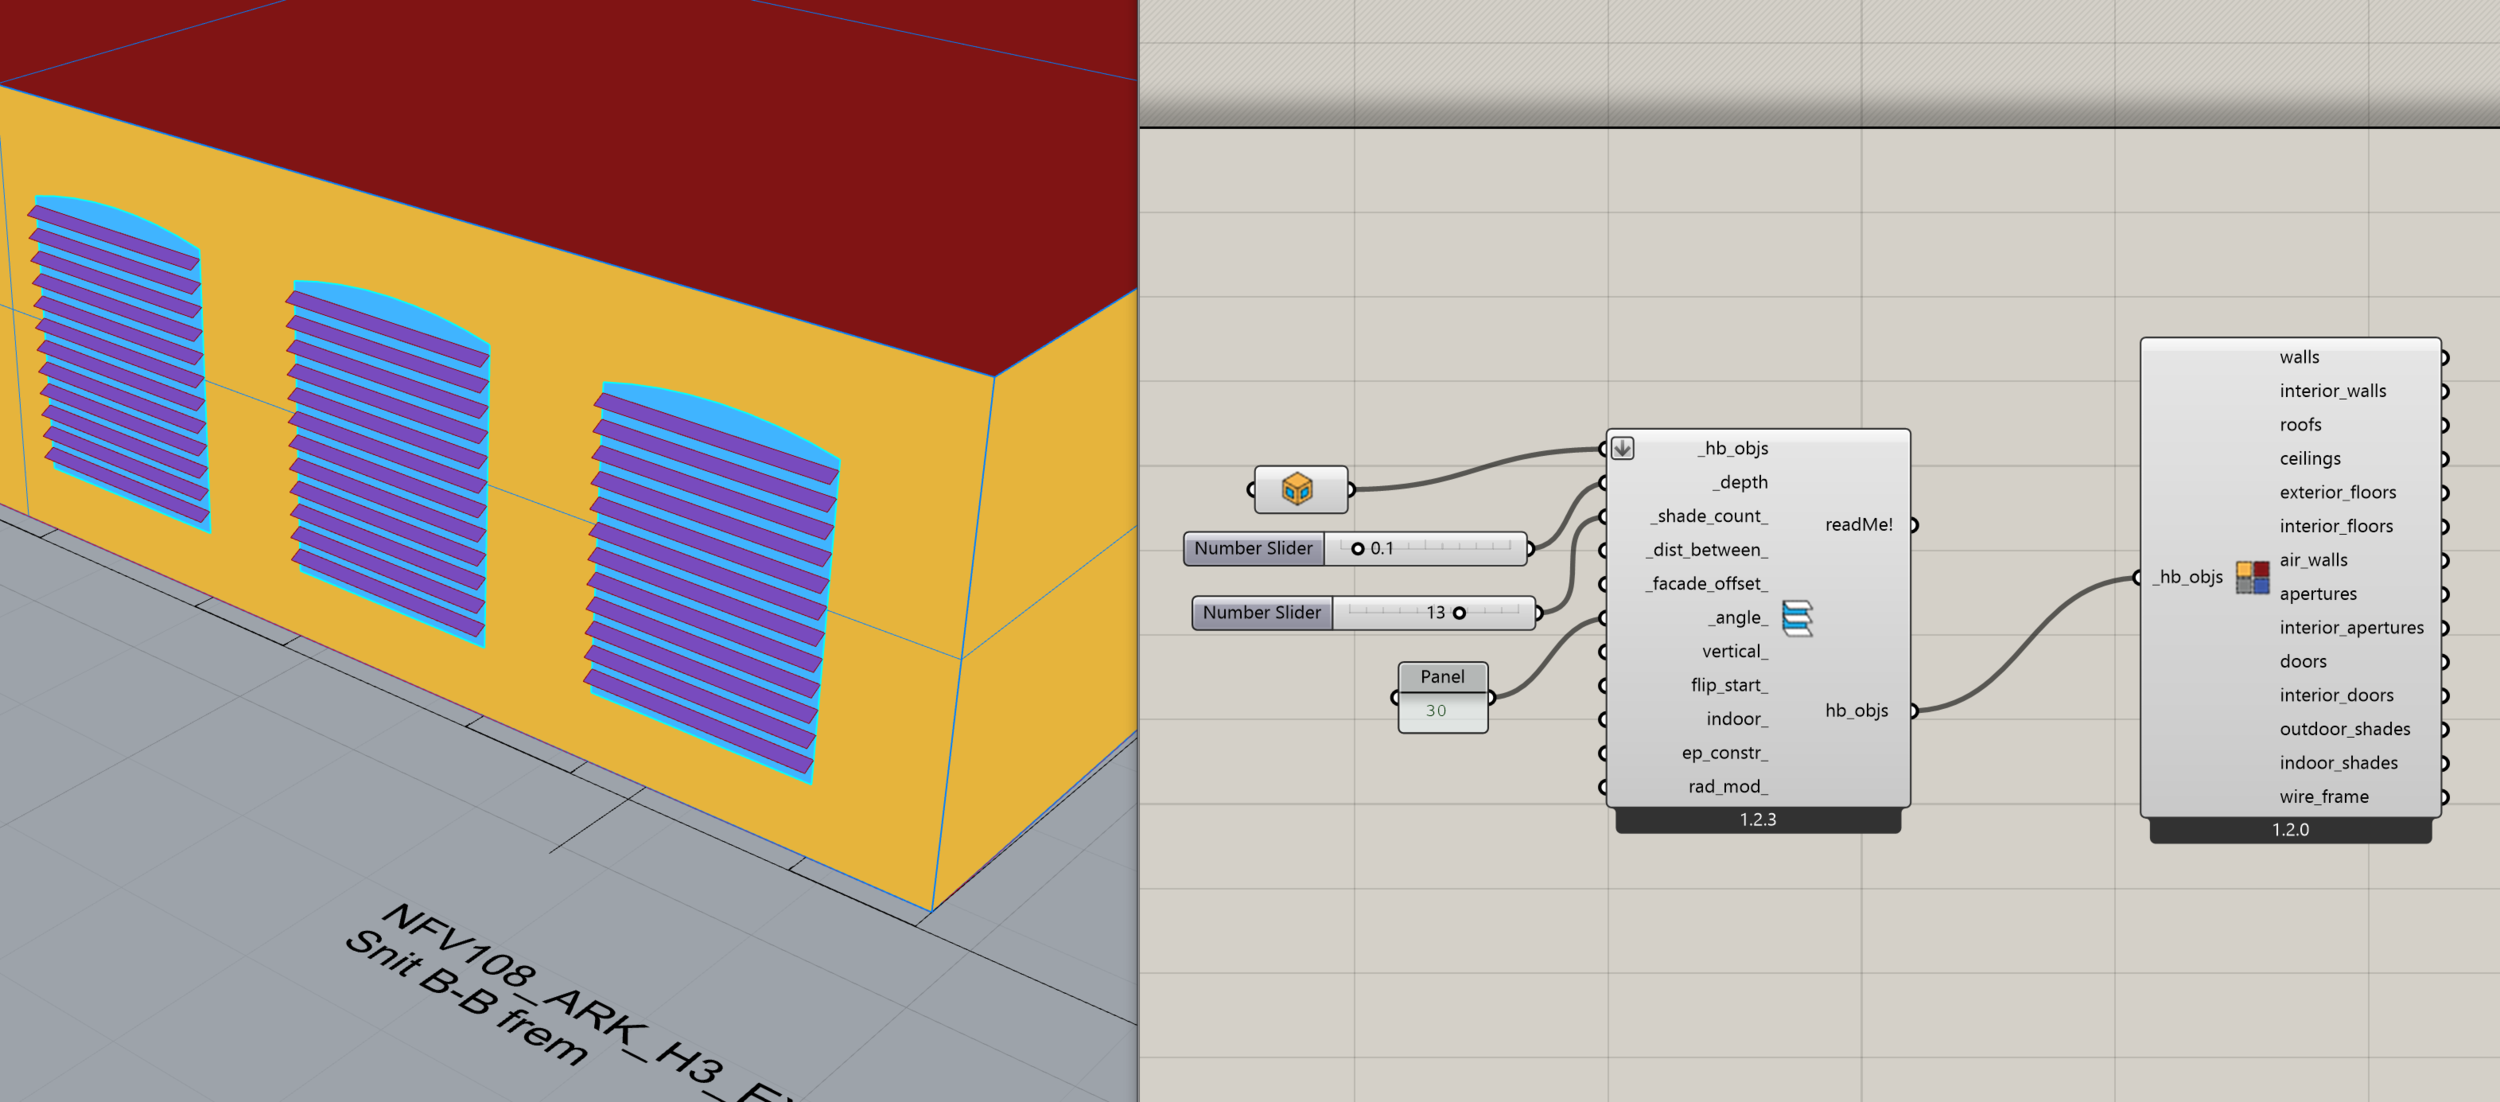
Task: Click the readMe! output port
Action: pos(1912,525)
